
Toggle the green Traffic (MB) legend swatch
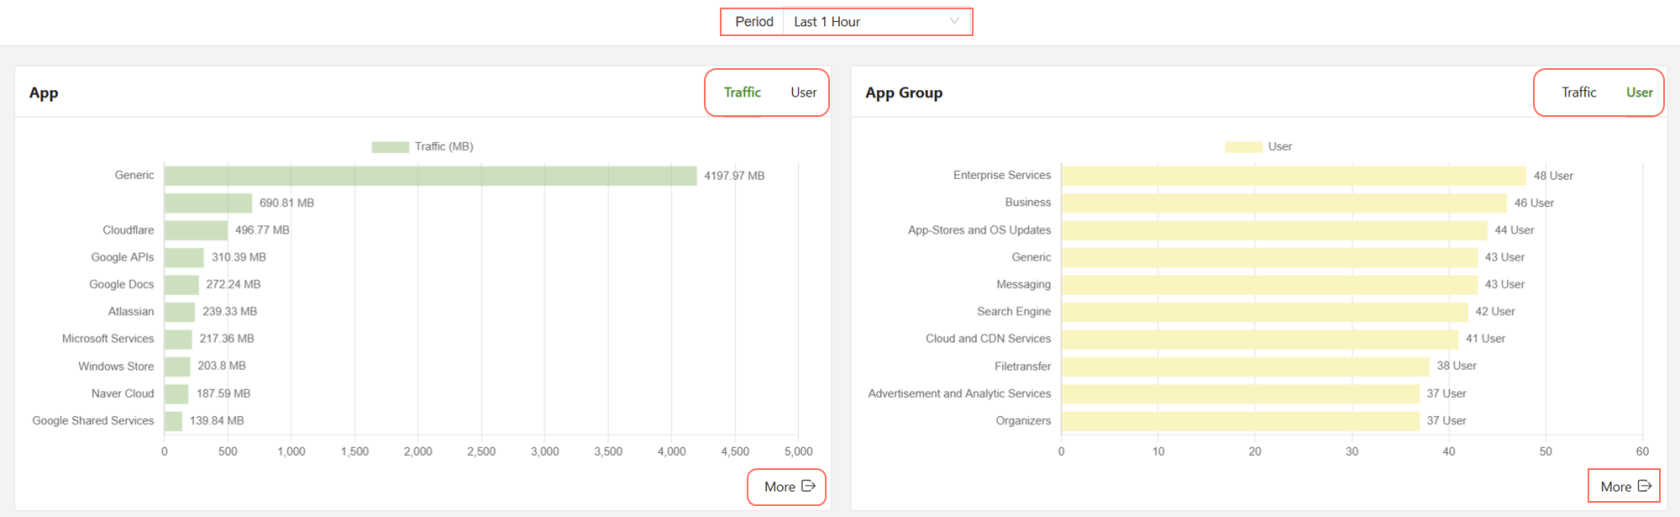point(390,147)
